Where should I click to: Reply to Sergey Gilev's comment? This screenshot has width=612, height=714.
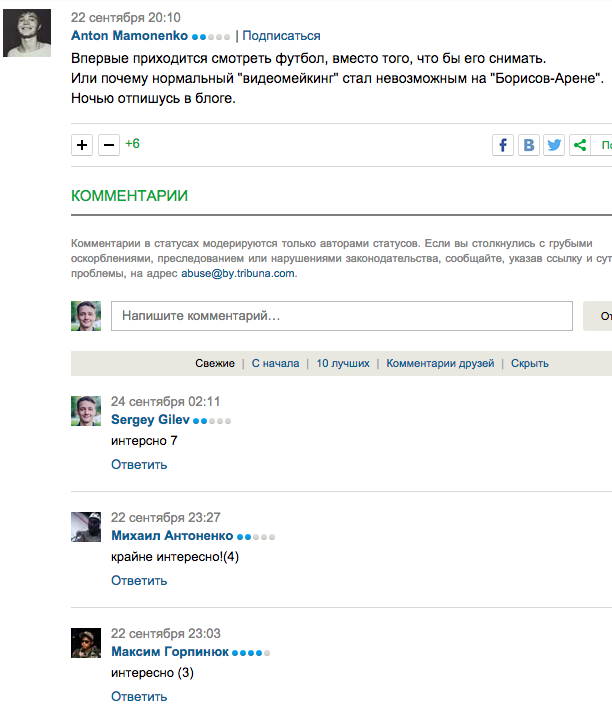(x=139, y=464)
